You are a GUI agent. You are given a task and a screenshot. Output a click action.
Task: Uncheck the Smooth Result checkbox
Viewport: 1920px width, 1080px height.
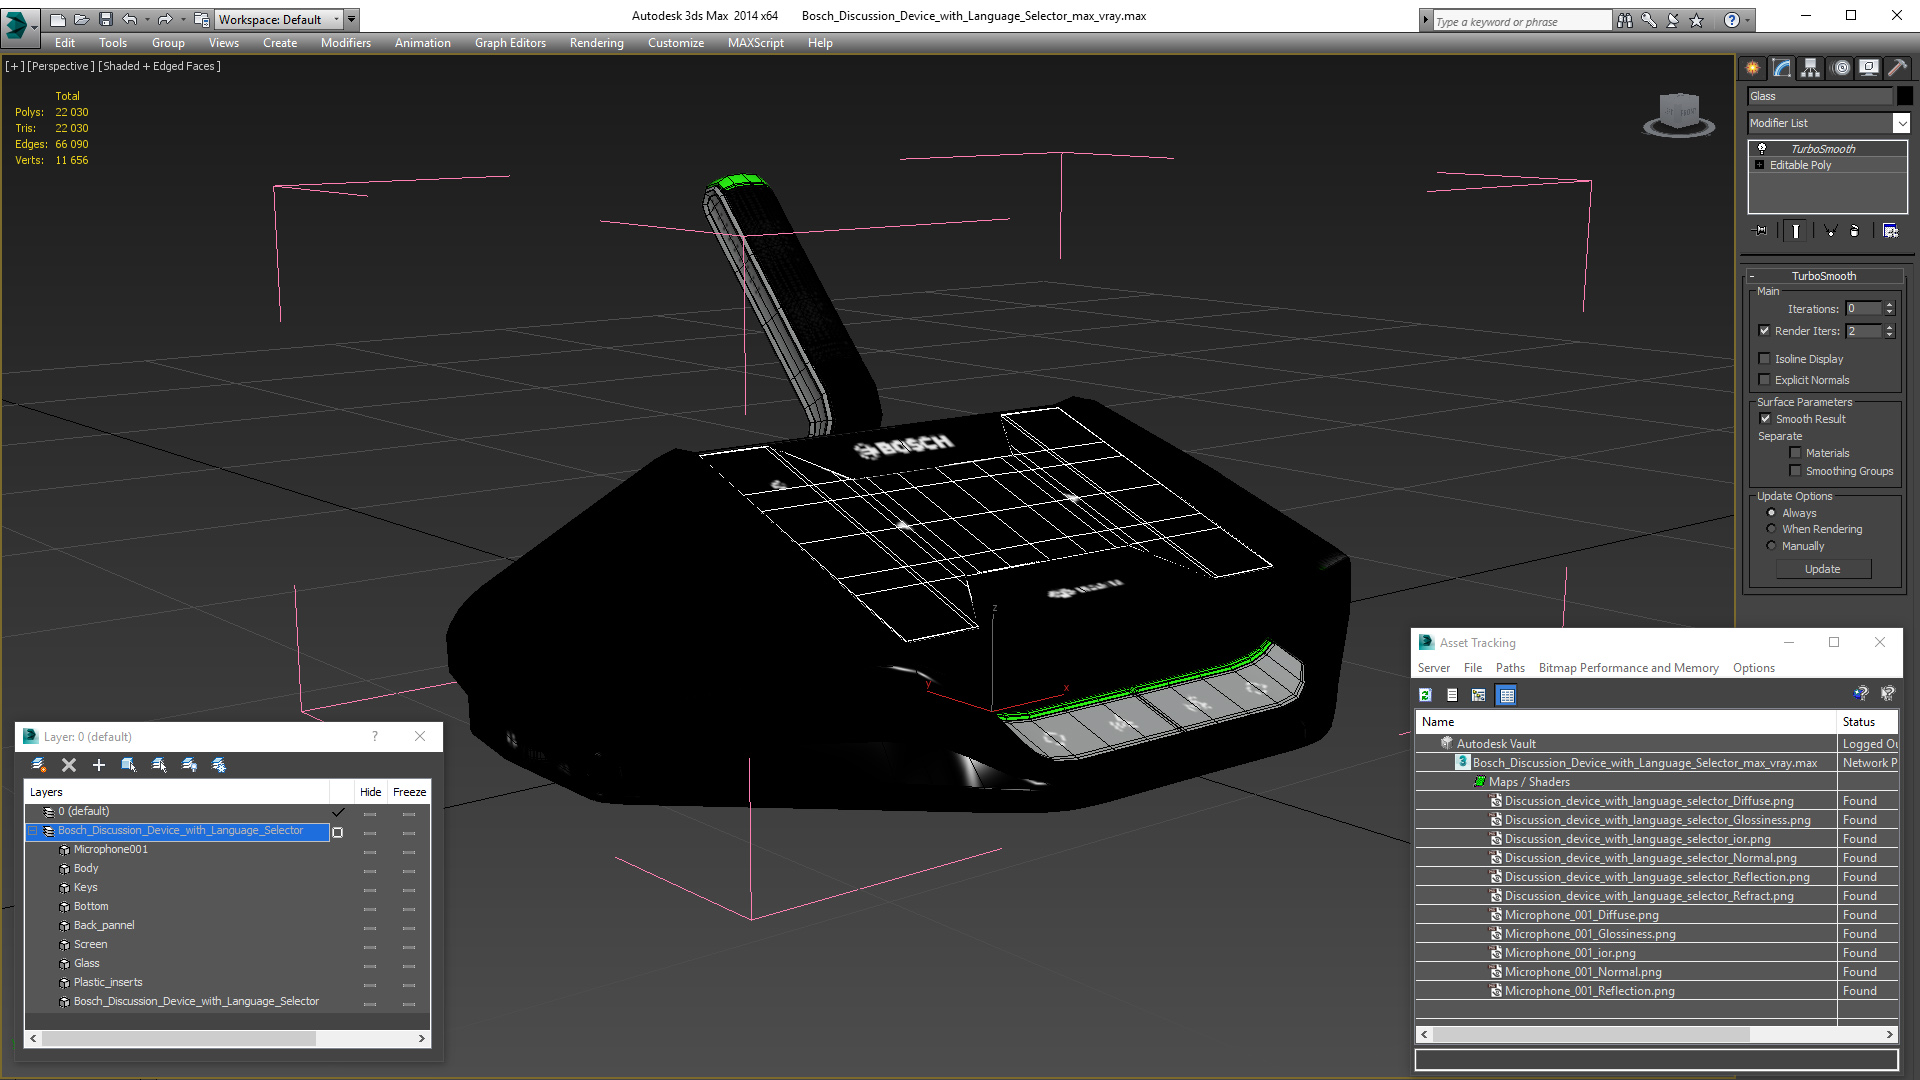(x=1765, y=419)
